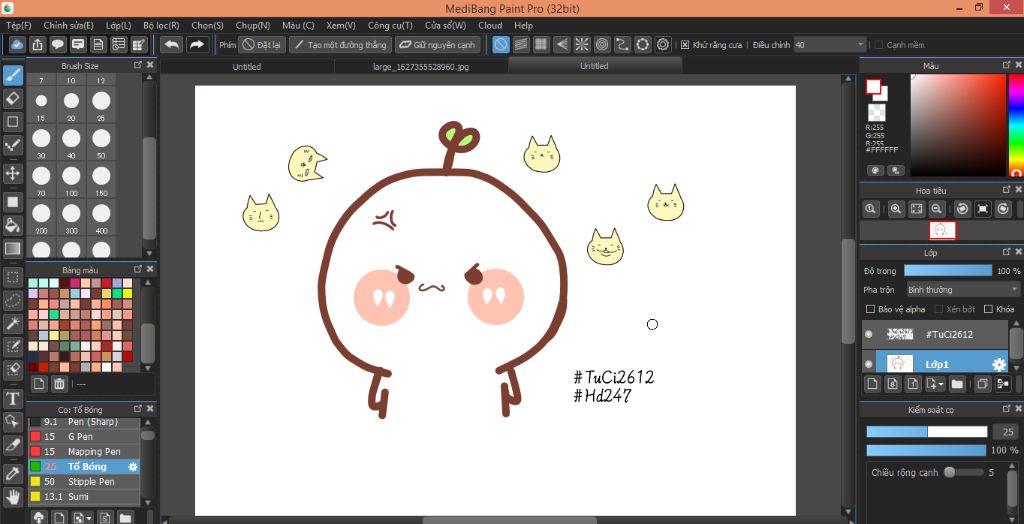
Task: Click Giữ nguyên cạnh button
Action: 438,45
